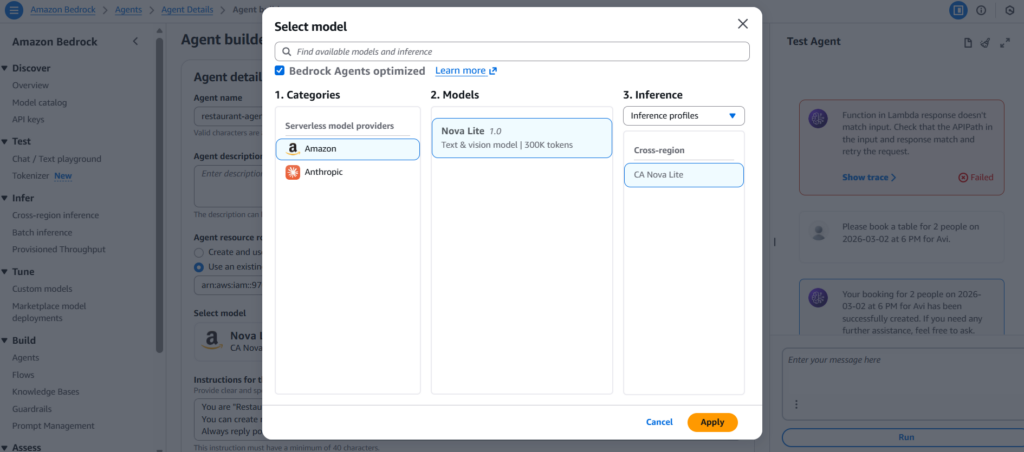Open the hamburger navigation menu icon
This screenshot has height=452, width=1024.
(14, 10)
